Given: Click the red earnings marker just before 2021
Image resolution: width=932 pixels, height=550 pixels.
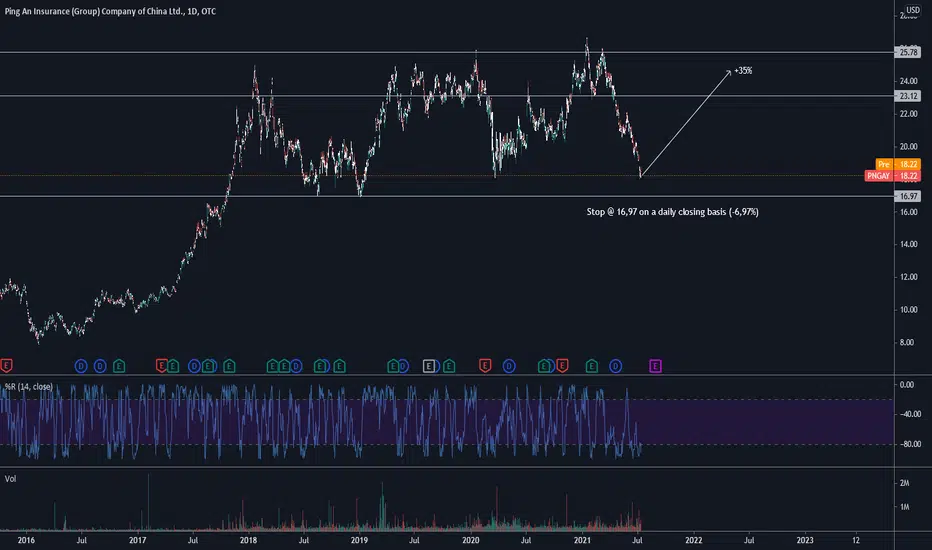Looking at the screenshot, I should tap(562, 366).
